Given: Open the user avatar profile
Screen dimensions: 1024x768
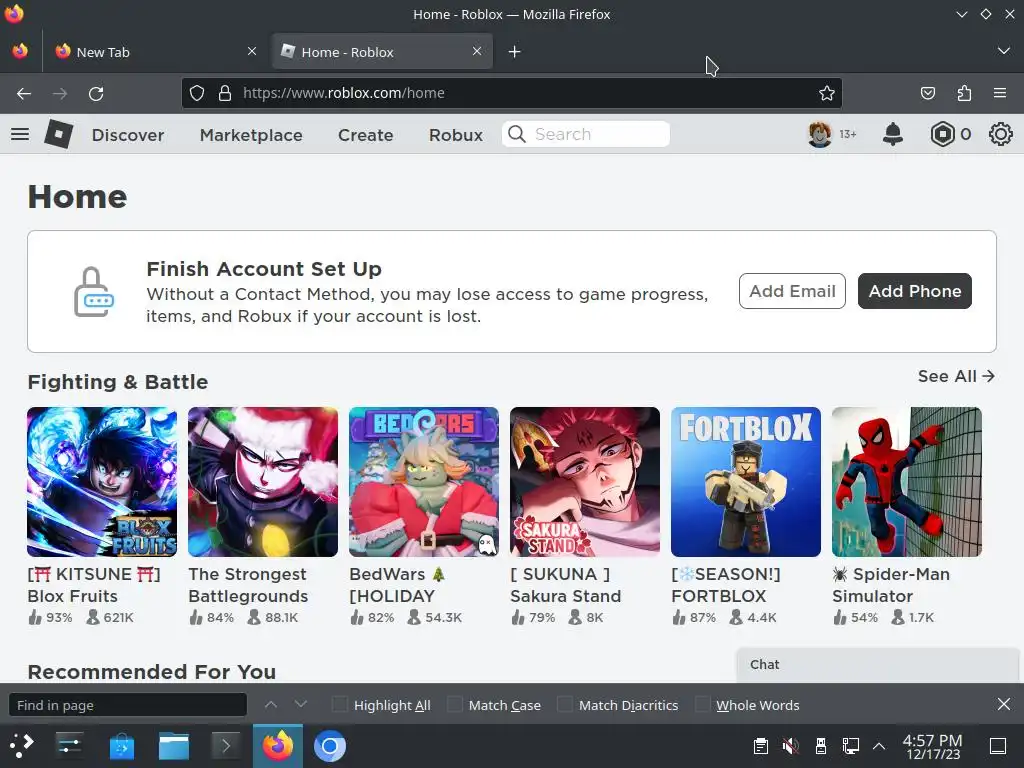Looking at the screenshot, I should pos(820,135).
